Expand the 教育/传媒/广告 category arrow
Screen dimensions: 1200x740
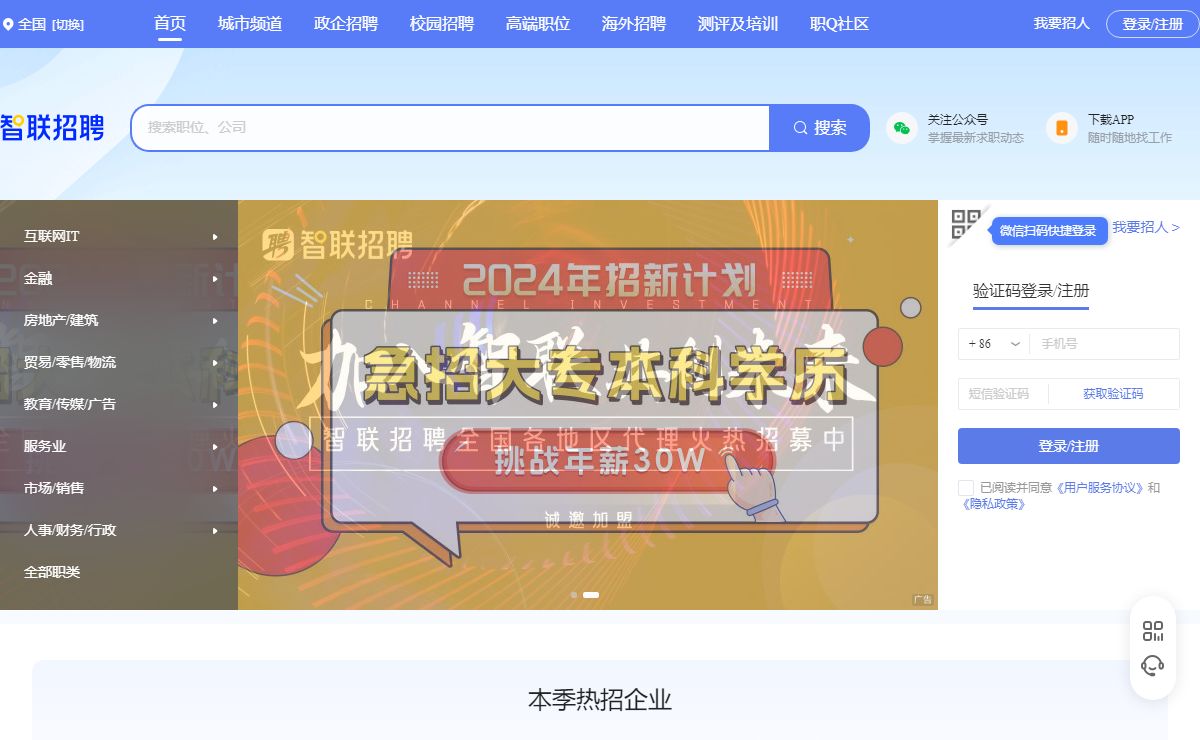(215, 405)
